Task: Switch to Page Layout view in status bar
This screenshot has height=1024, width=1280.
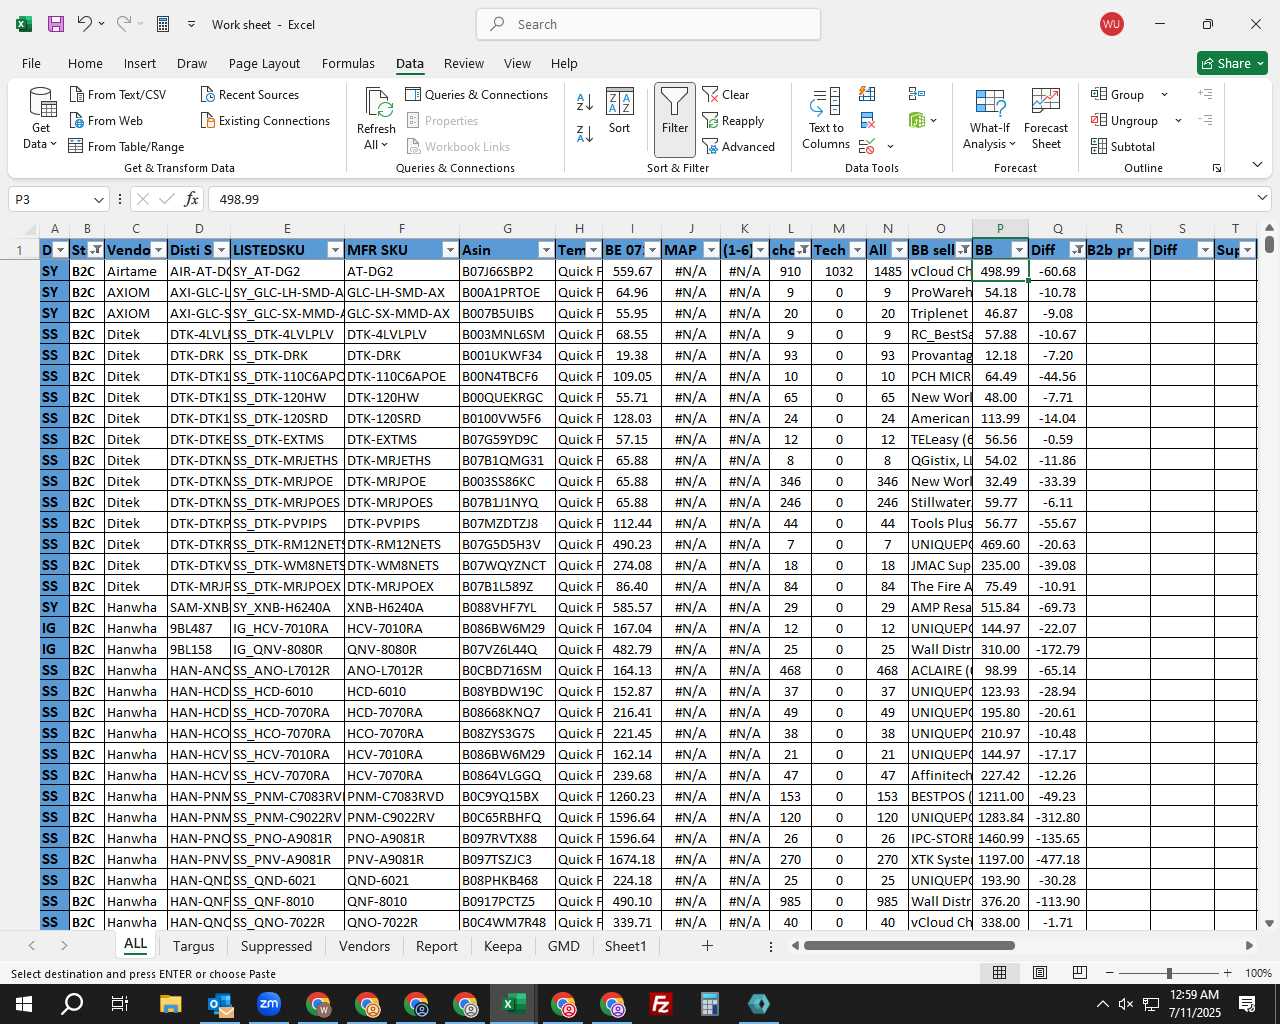Action: click(1040, 973)
